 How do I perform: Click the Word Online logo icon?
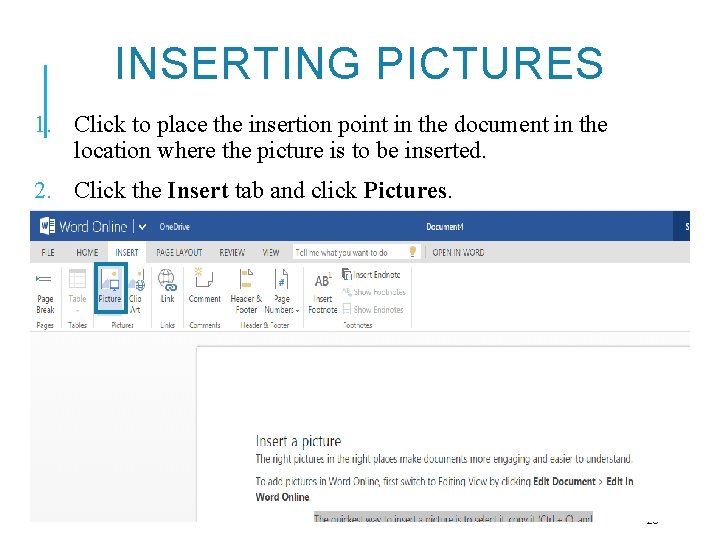pos(47,226)
